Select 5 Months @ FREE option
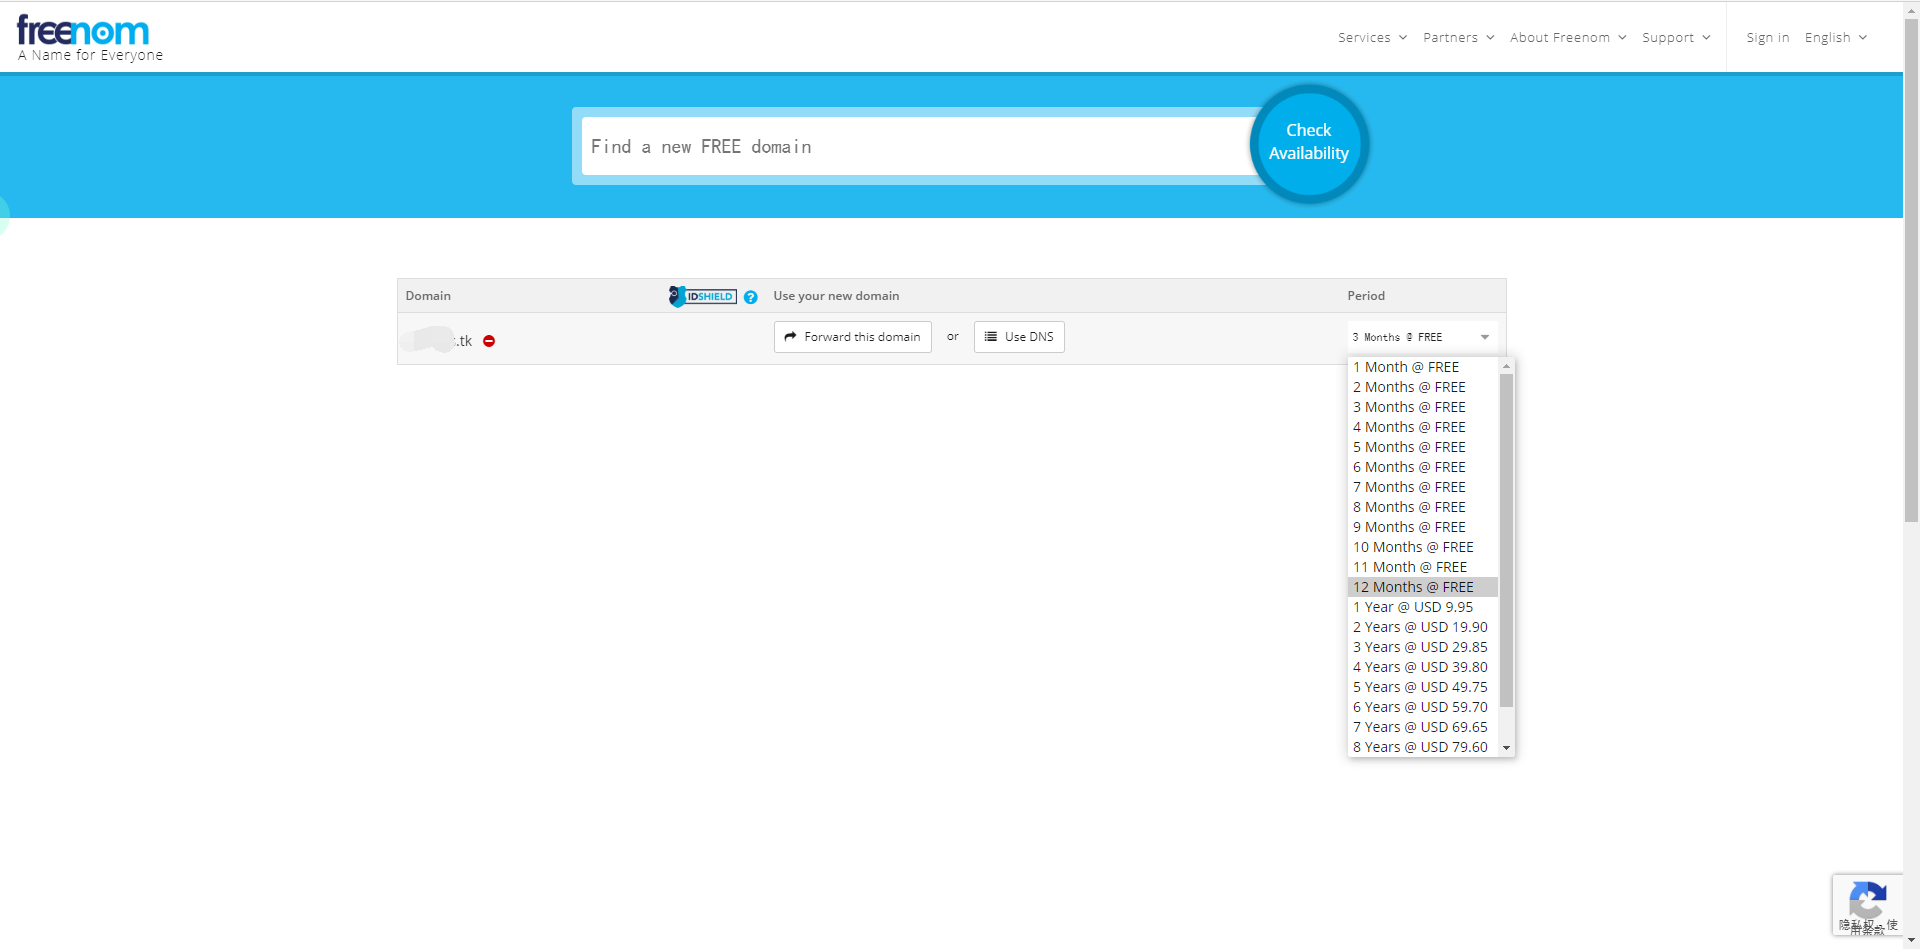Screen dimensions: 1920x949 click(x=1423, y=447)
